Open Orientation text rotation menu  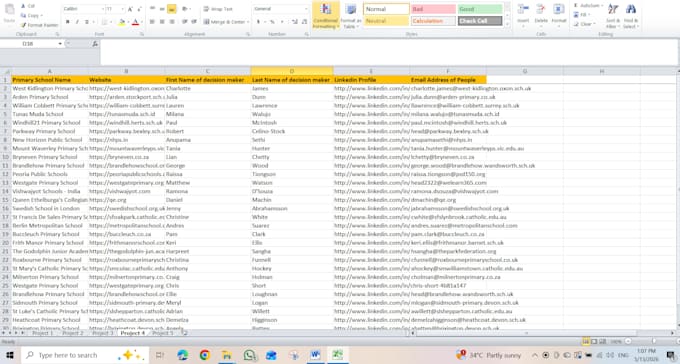pyautogui.click(x=186, y=9)
